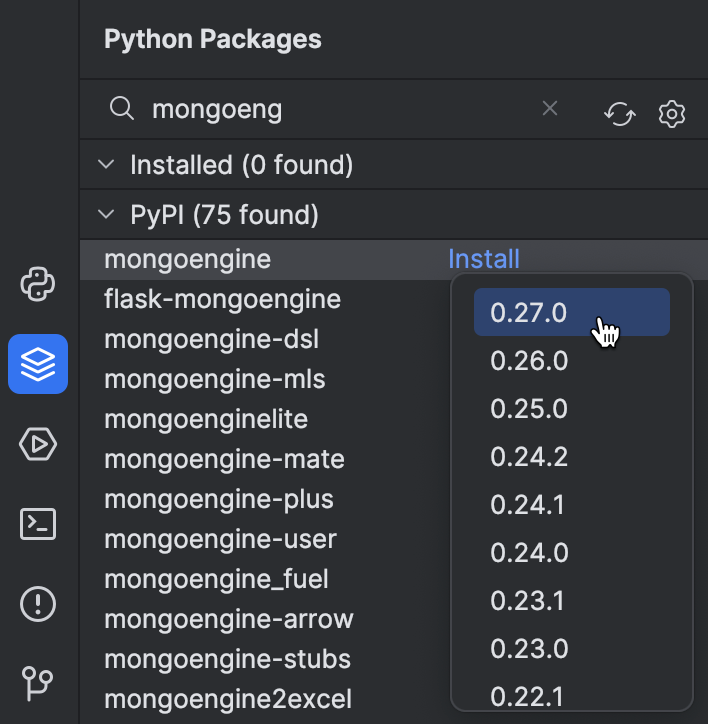Image resolution: width=708 pixels, height=724 pixels.
Task: Choose version 0.24.2 from the list
Action: point(572,456)
